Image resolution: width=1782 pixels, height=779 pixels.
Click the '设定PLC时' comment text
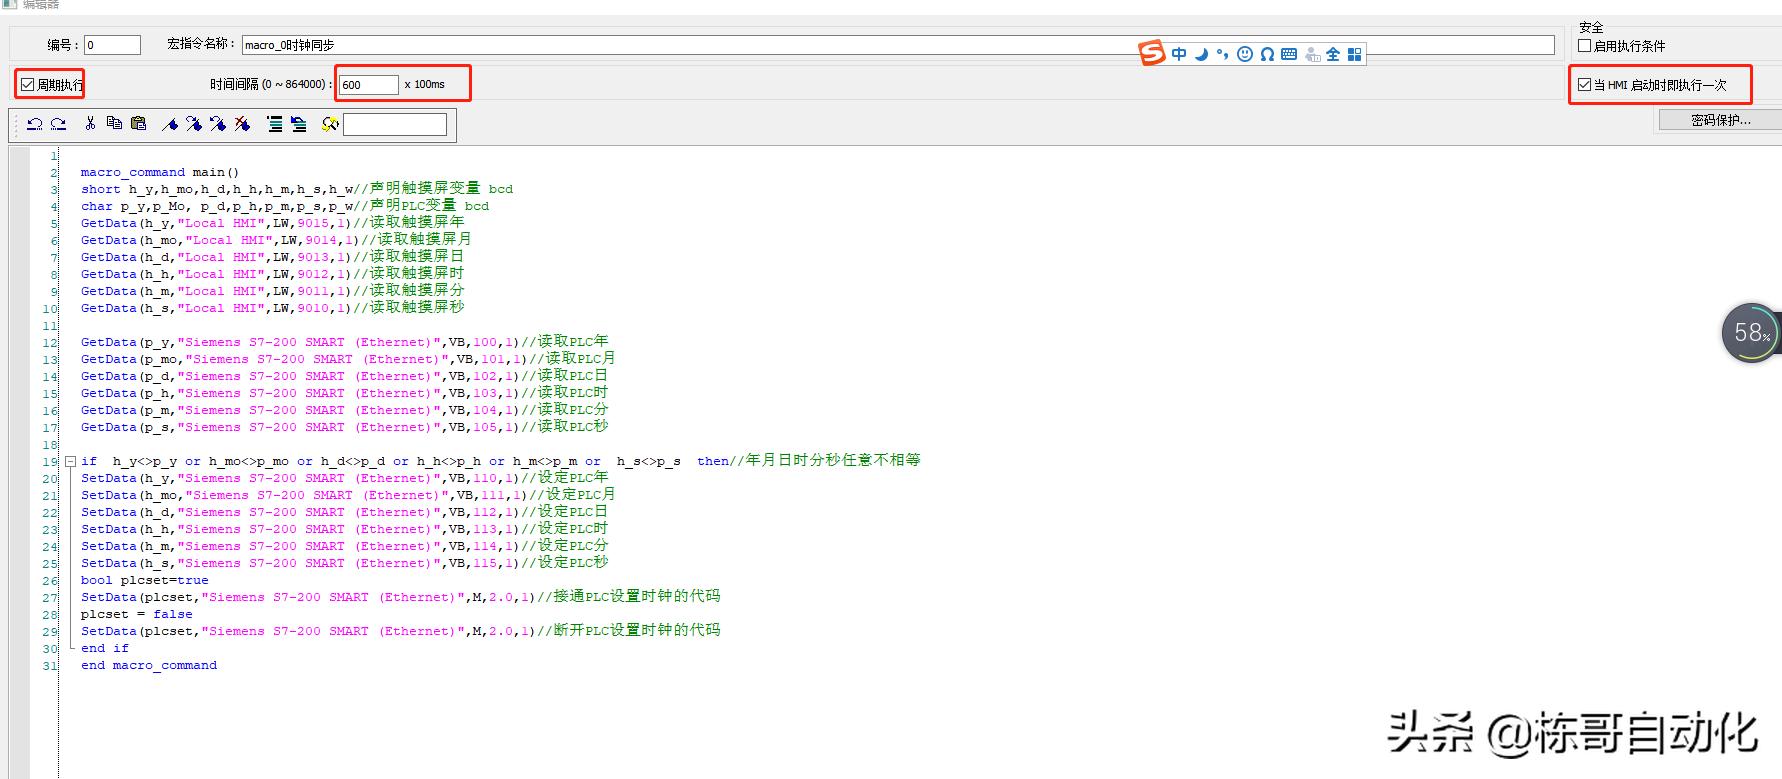(x=572, y=528)
